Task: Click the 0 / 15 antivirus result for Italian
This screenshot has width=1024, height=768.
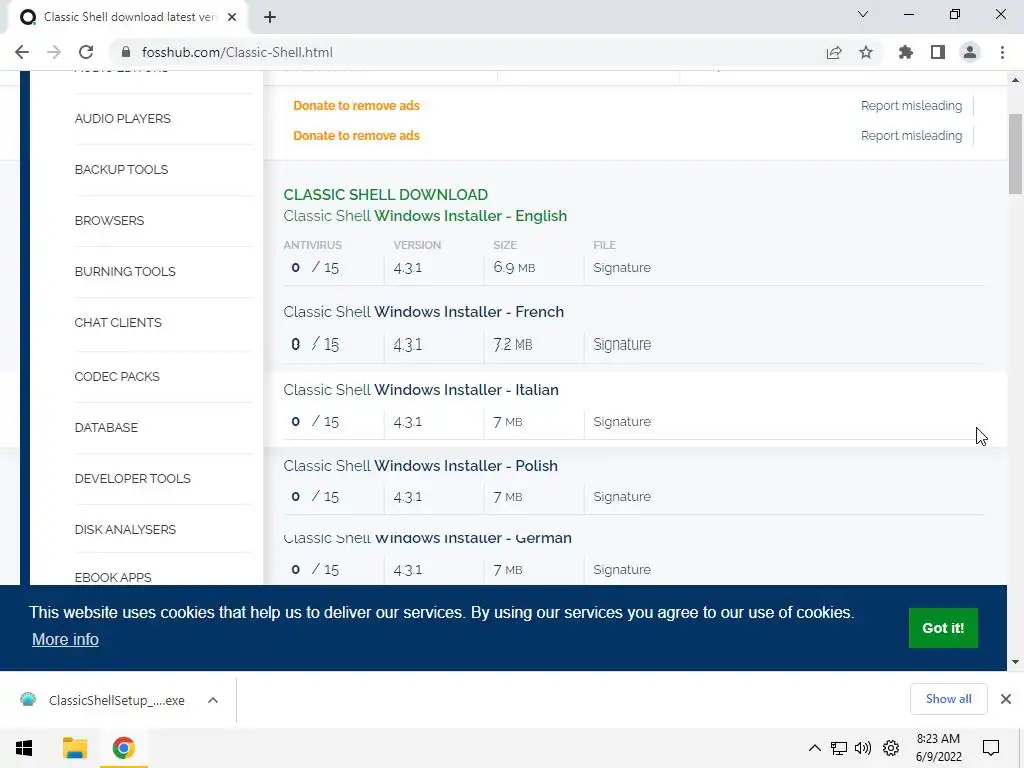Action: click(x=315, y=422)
